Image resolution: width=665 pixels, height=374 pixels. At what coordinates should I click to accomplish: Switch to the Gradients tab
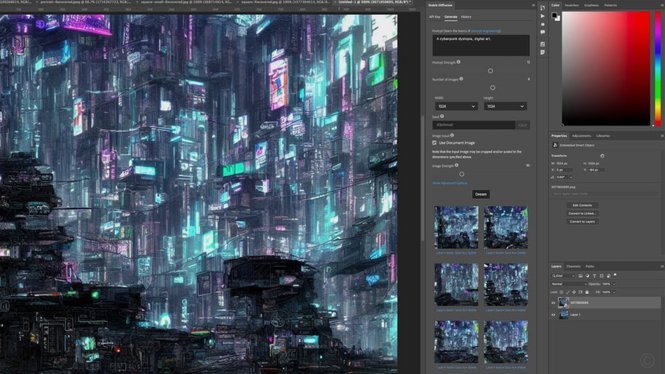[591, 5]
